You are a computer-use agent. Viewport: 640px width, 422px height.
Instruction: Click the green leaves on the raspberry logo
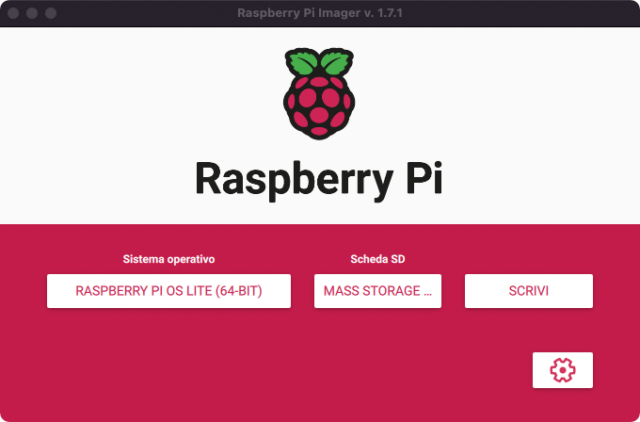(x=318, y=62)
